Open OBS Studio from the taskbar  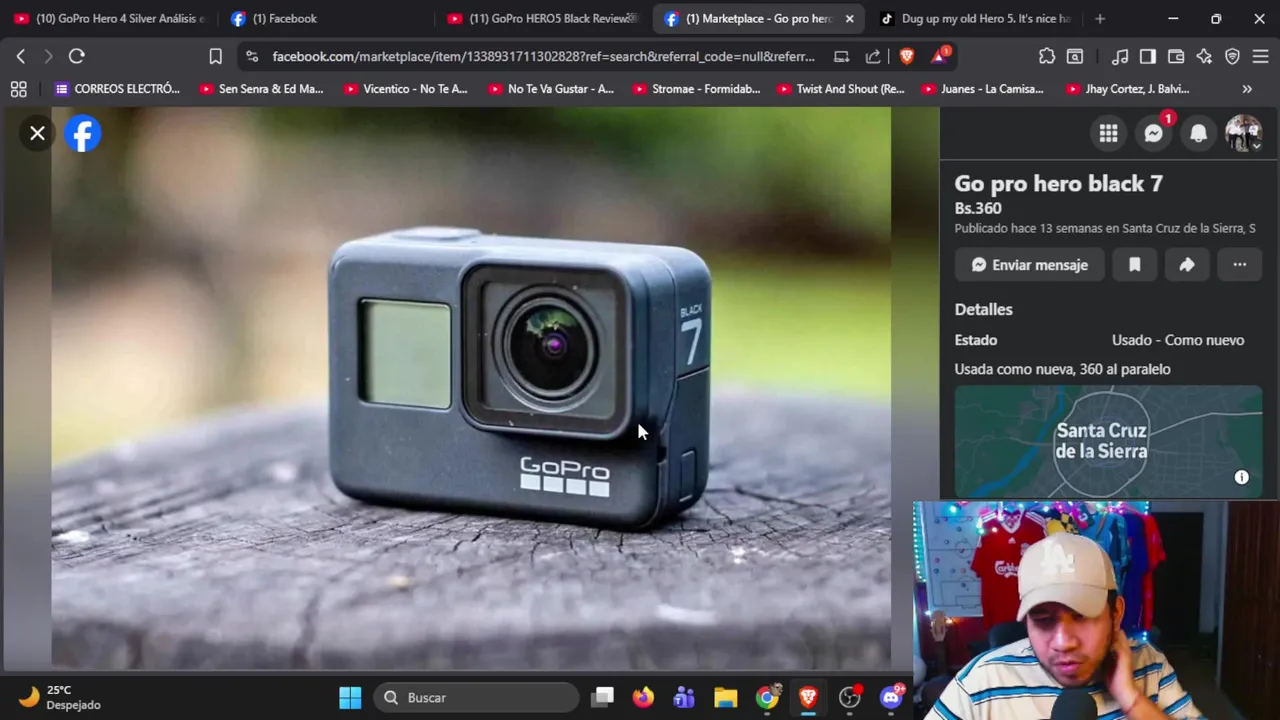point(849,698)
